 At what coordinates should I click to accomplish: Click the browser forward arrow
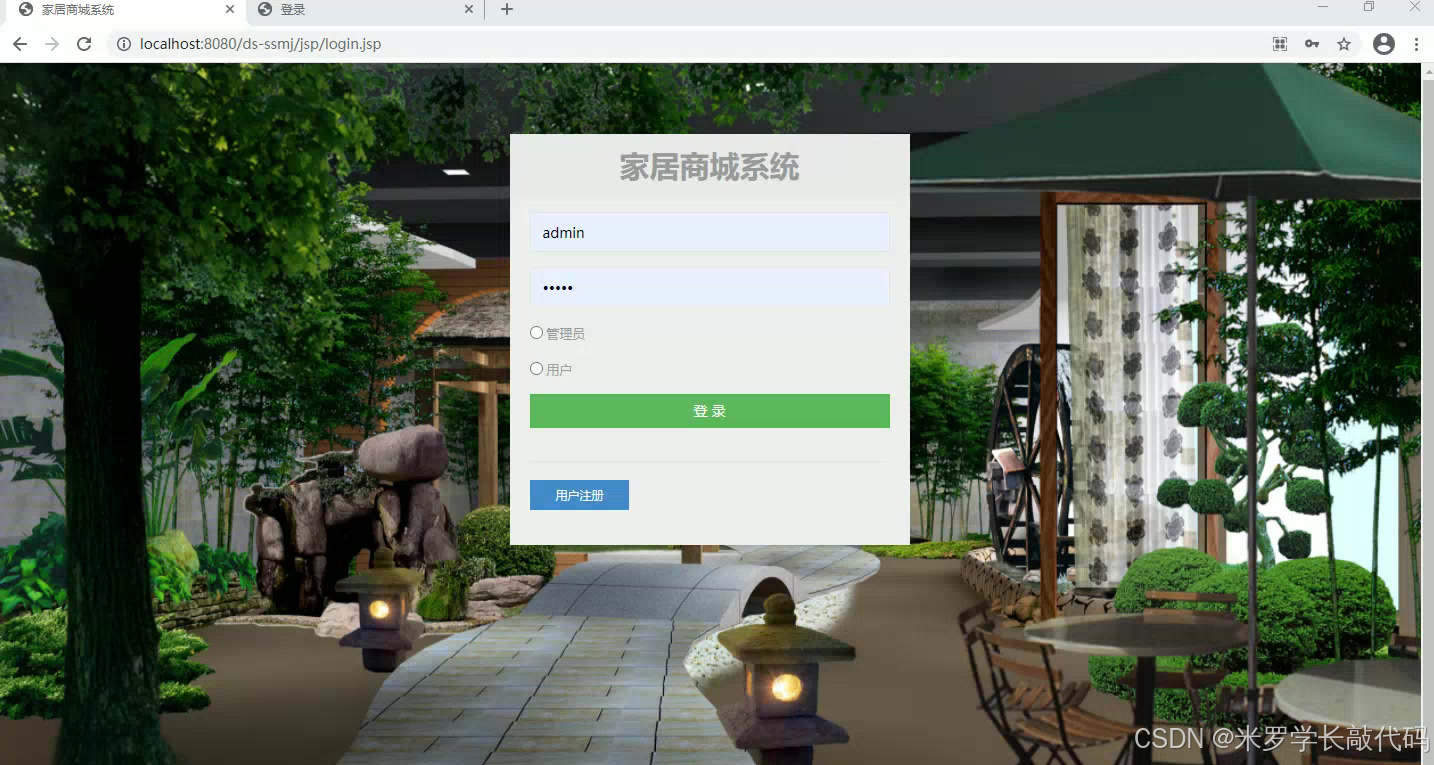(x=51, y=44)
